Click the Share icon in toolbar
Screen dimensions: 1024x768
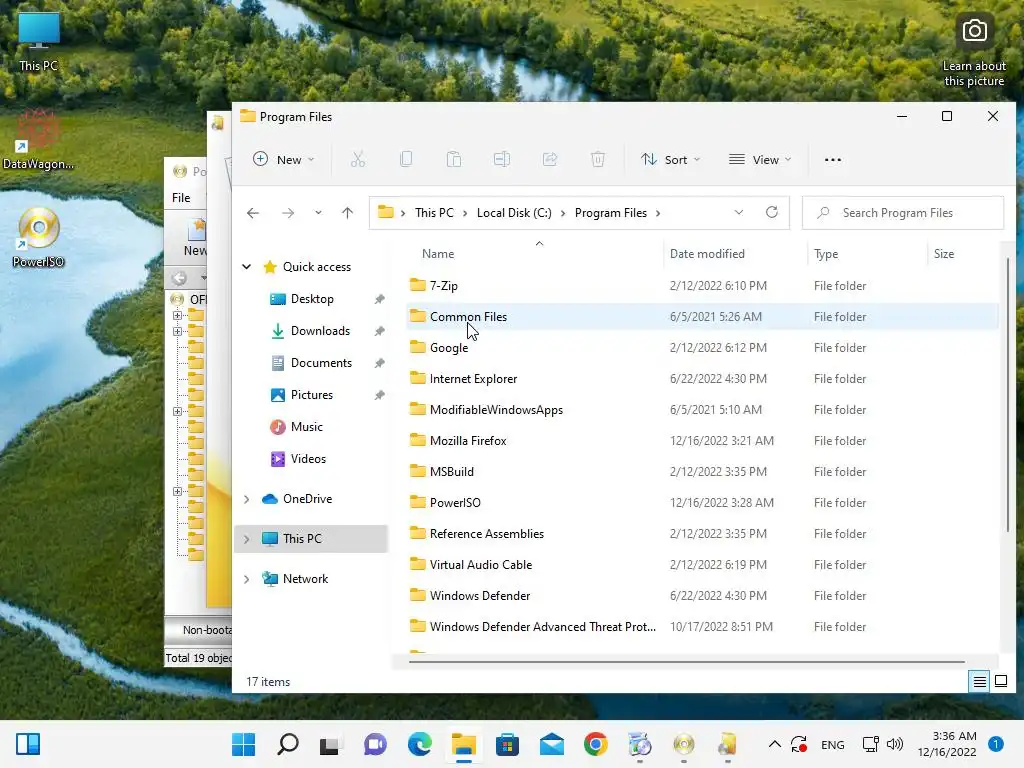550,159
